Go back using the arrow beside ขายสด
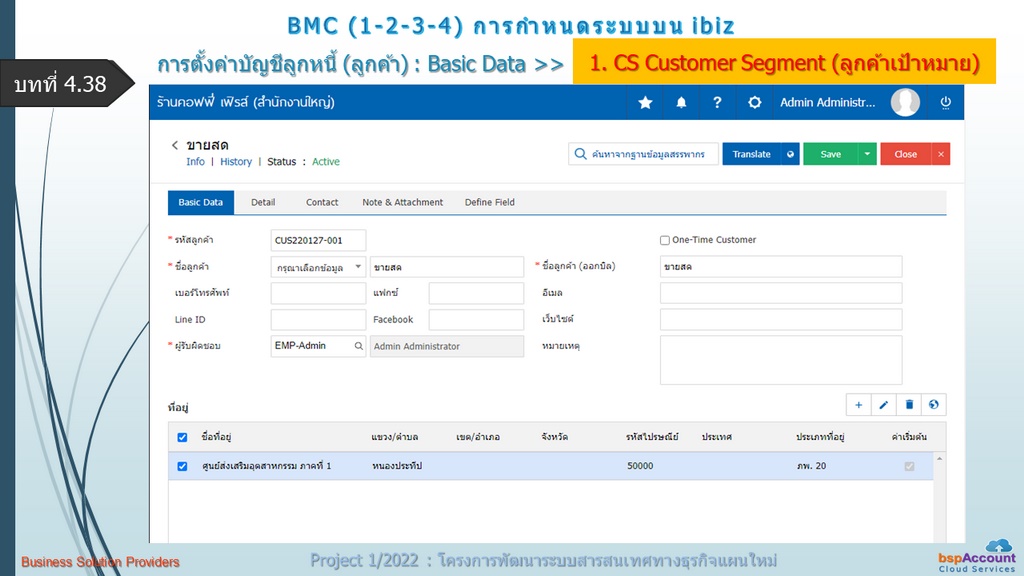The height and width of the screenshot is (576, 1024). tap(174, 145)
